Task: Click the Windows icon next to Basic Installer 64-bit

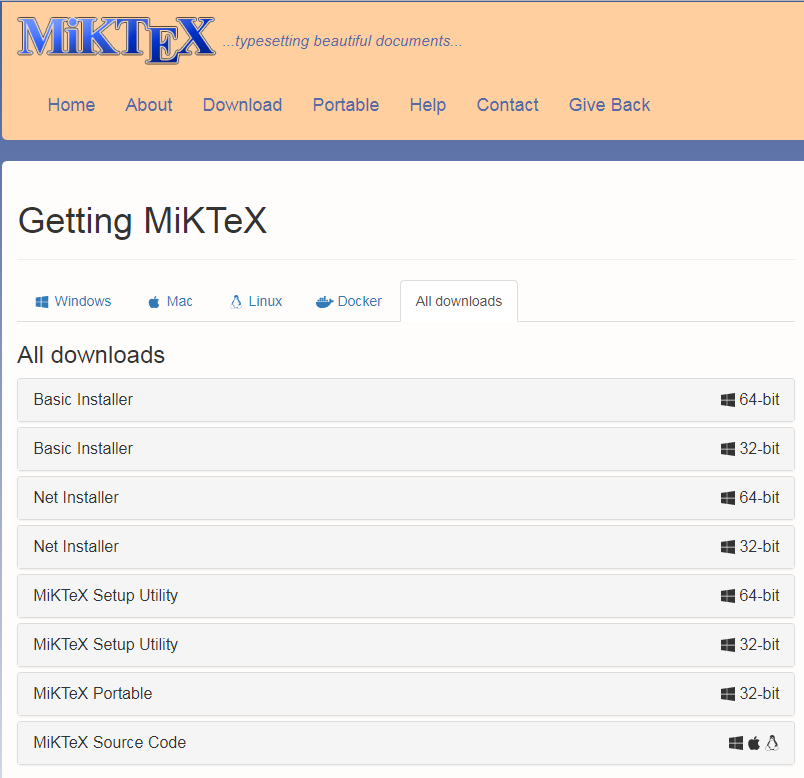Action: (x=729, y=399)
